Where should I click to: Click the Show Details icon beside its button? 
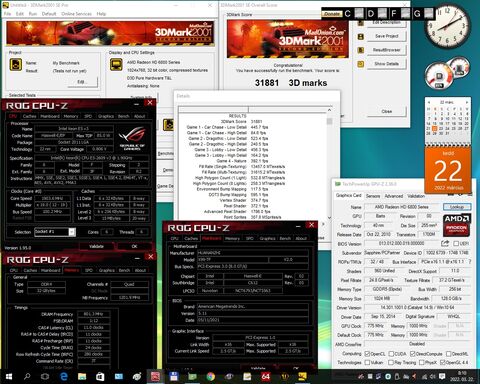(x=361, y=64)
